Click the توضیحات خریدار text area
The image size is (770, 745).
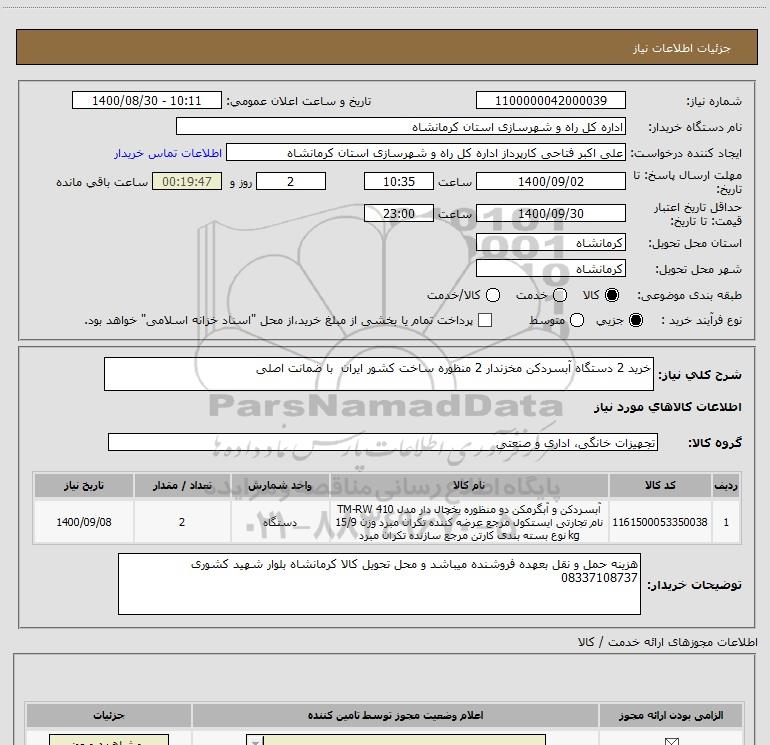point(379,584)
